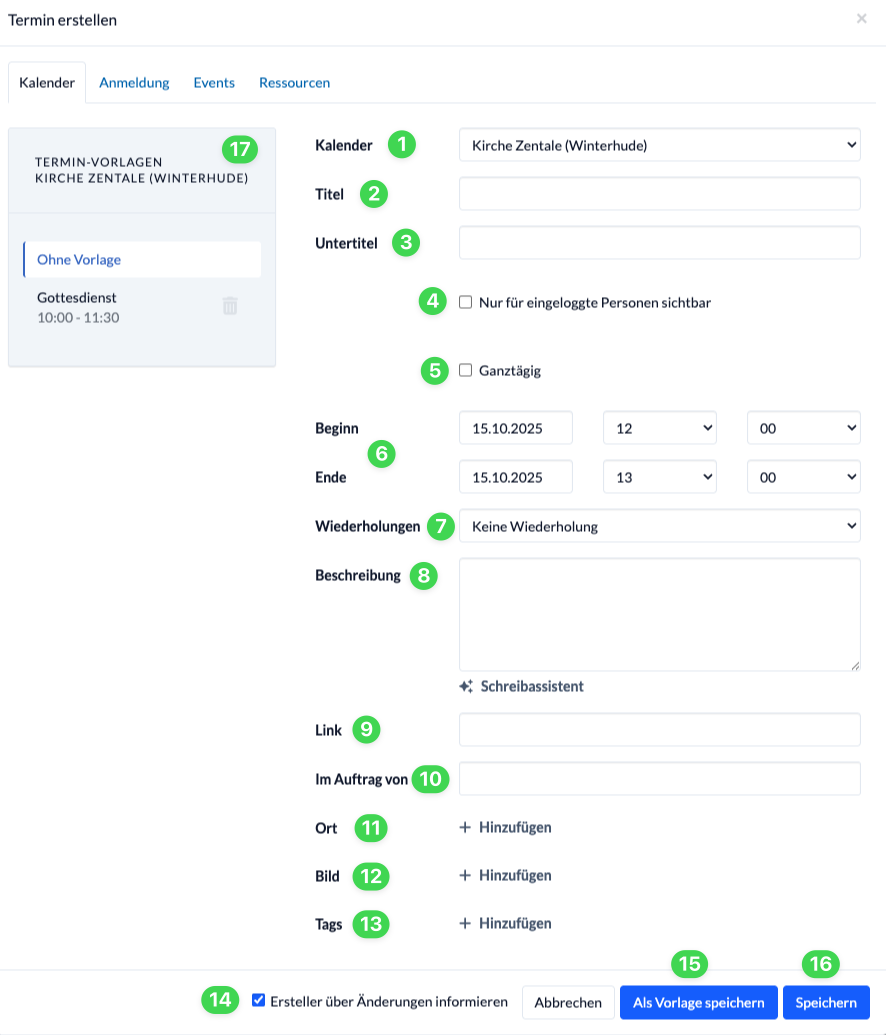Screen dimensions: 886x1035
Task: Open the Ende minute dropdown
Action: pos(803,477)
